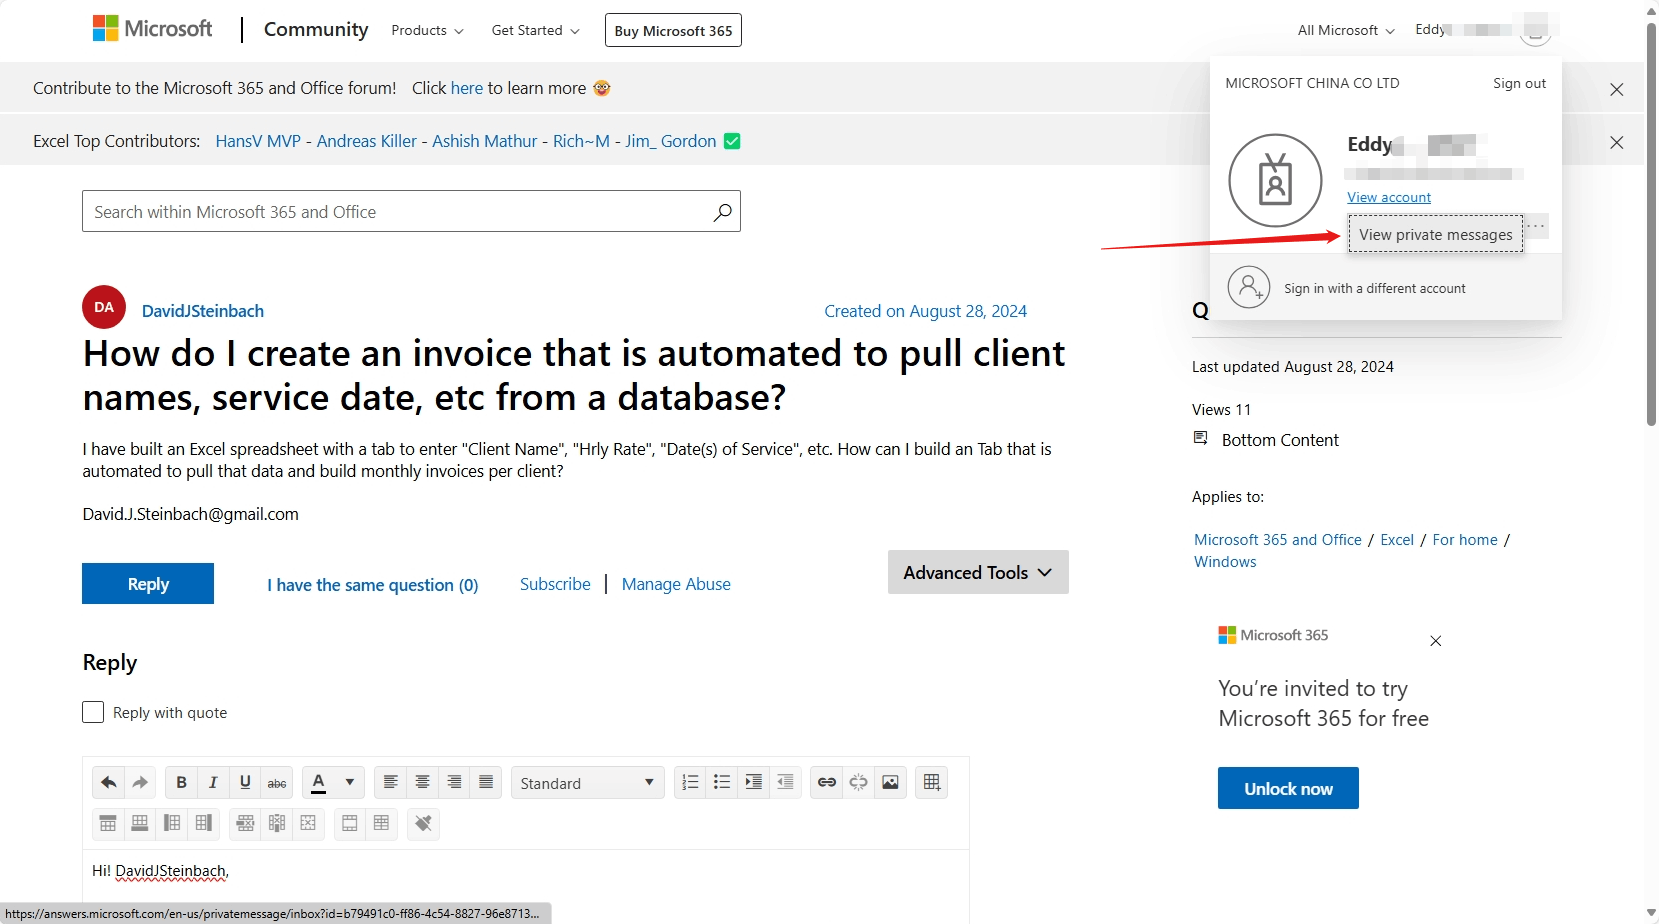Click the Redo arrow in the editor toolbar
This screenshot has height=924, width=1659.
point(141,782)
